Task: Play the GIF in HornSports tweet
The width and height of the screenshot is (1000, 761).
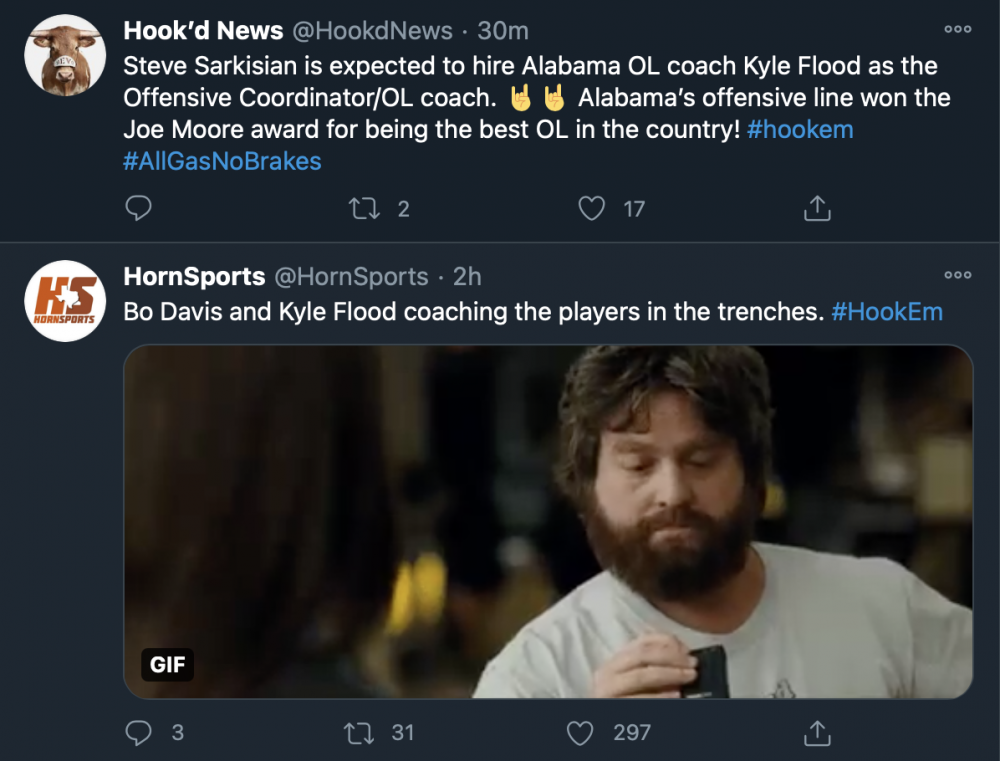Action: [547, 521]
